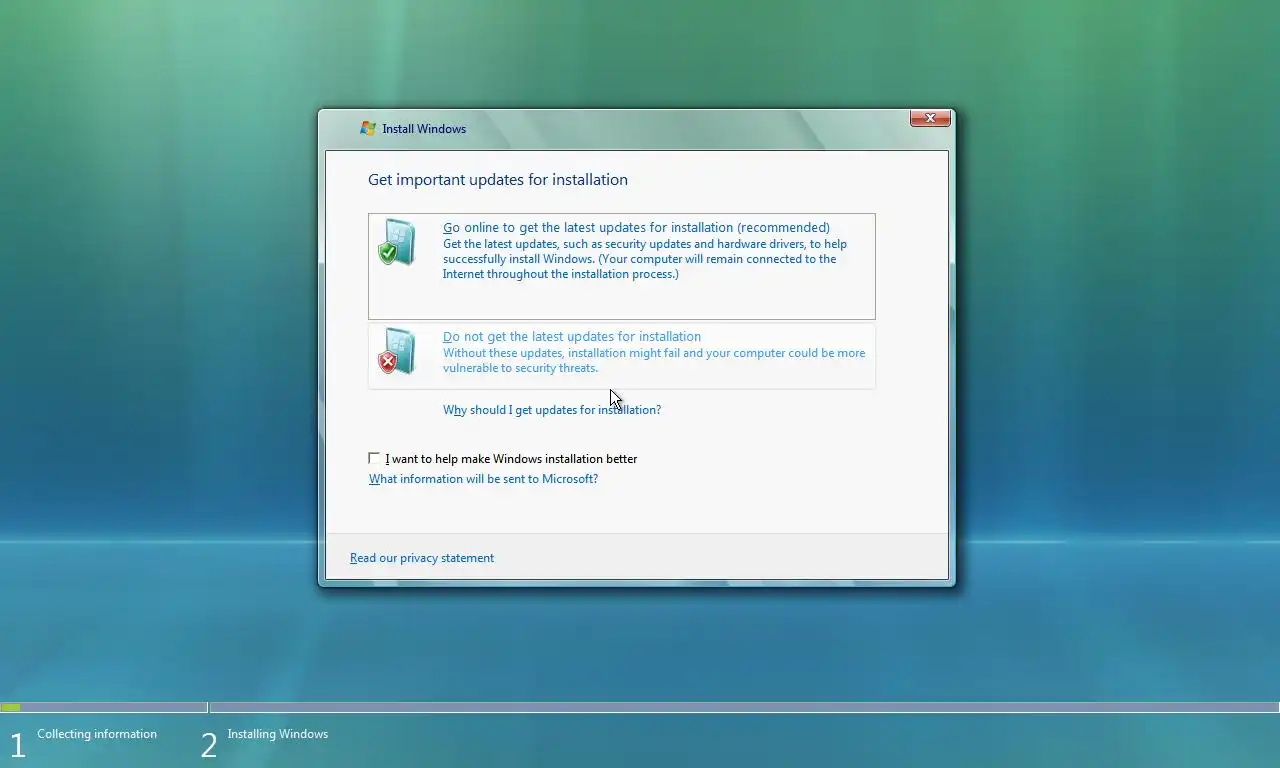This screenshot has width=1280, height=768.
Task: Click the Windows flag icon in title bar
Action: [x=368, y=128]
